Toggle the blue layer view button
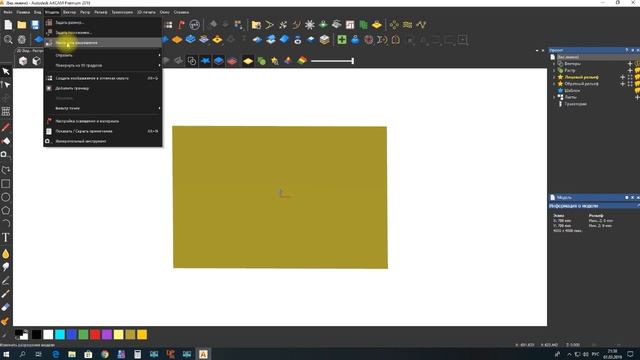This screenshot has height=360, width=640. click(x=219, y=61)
